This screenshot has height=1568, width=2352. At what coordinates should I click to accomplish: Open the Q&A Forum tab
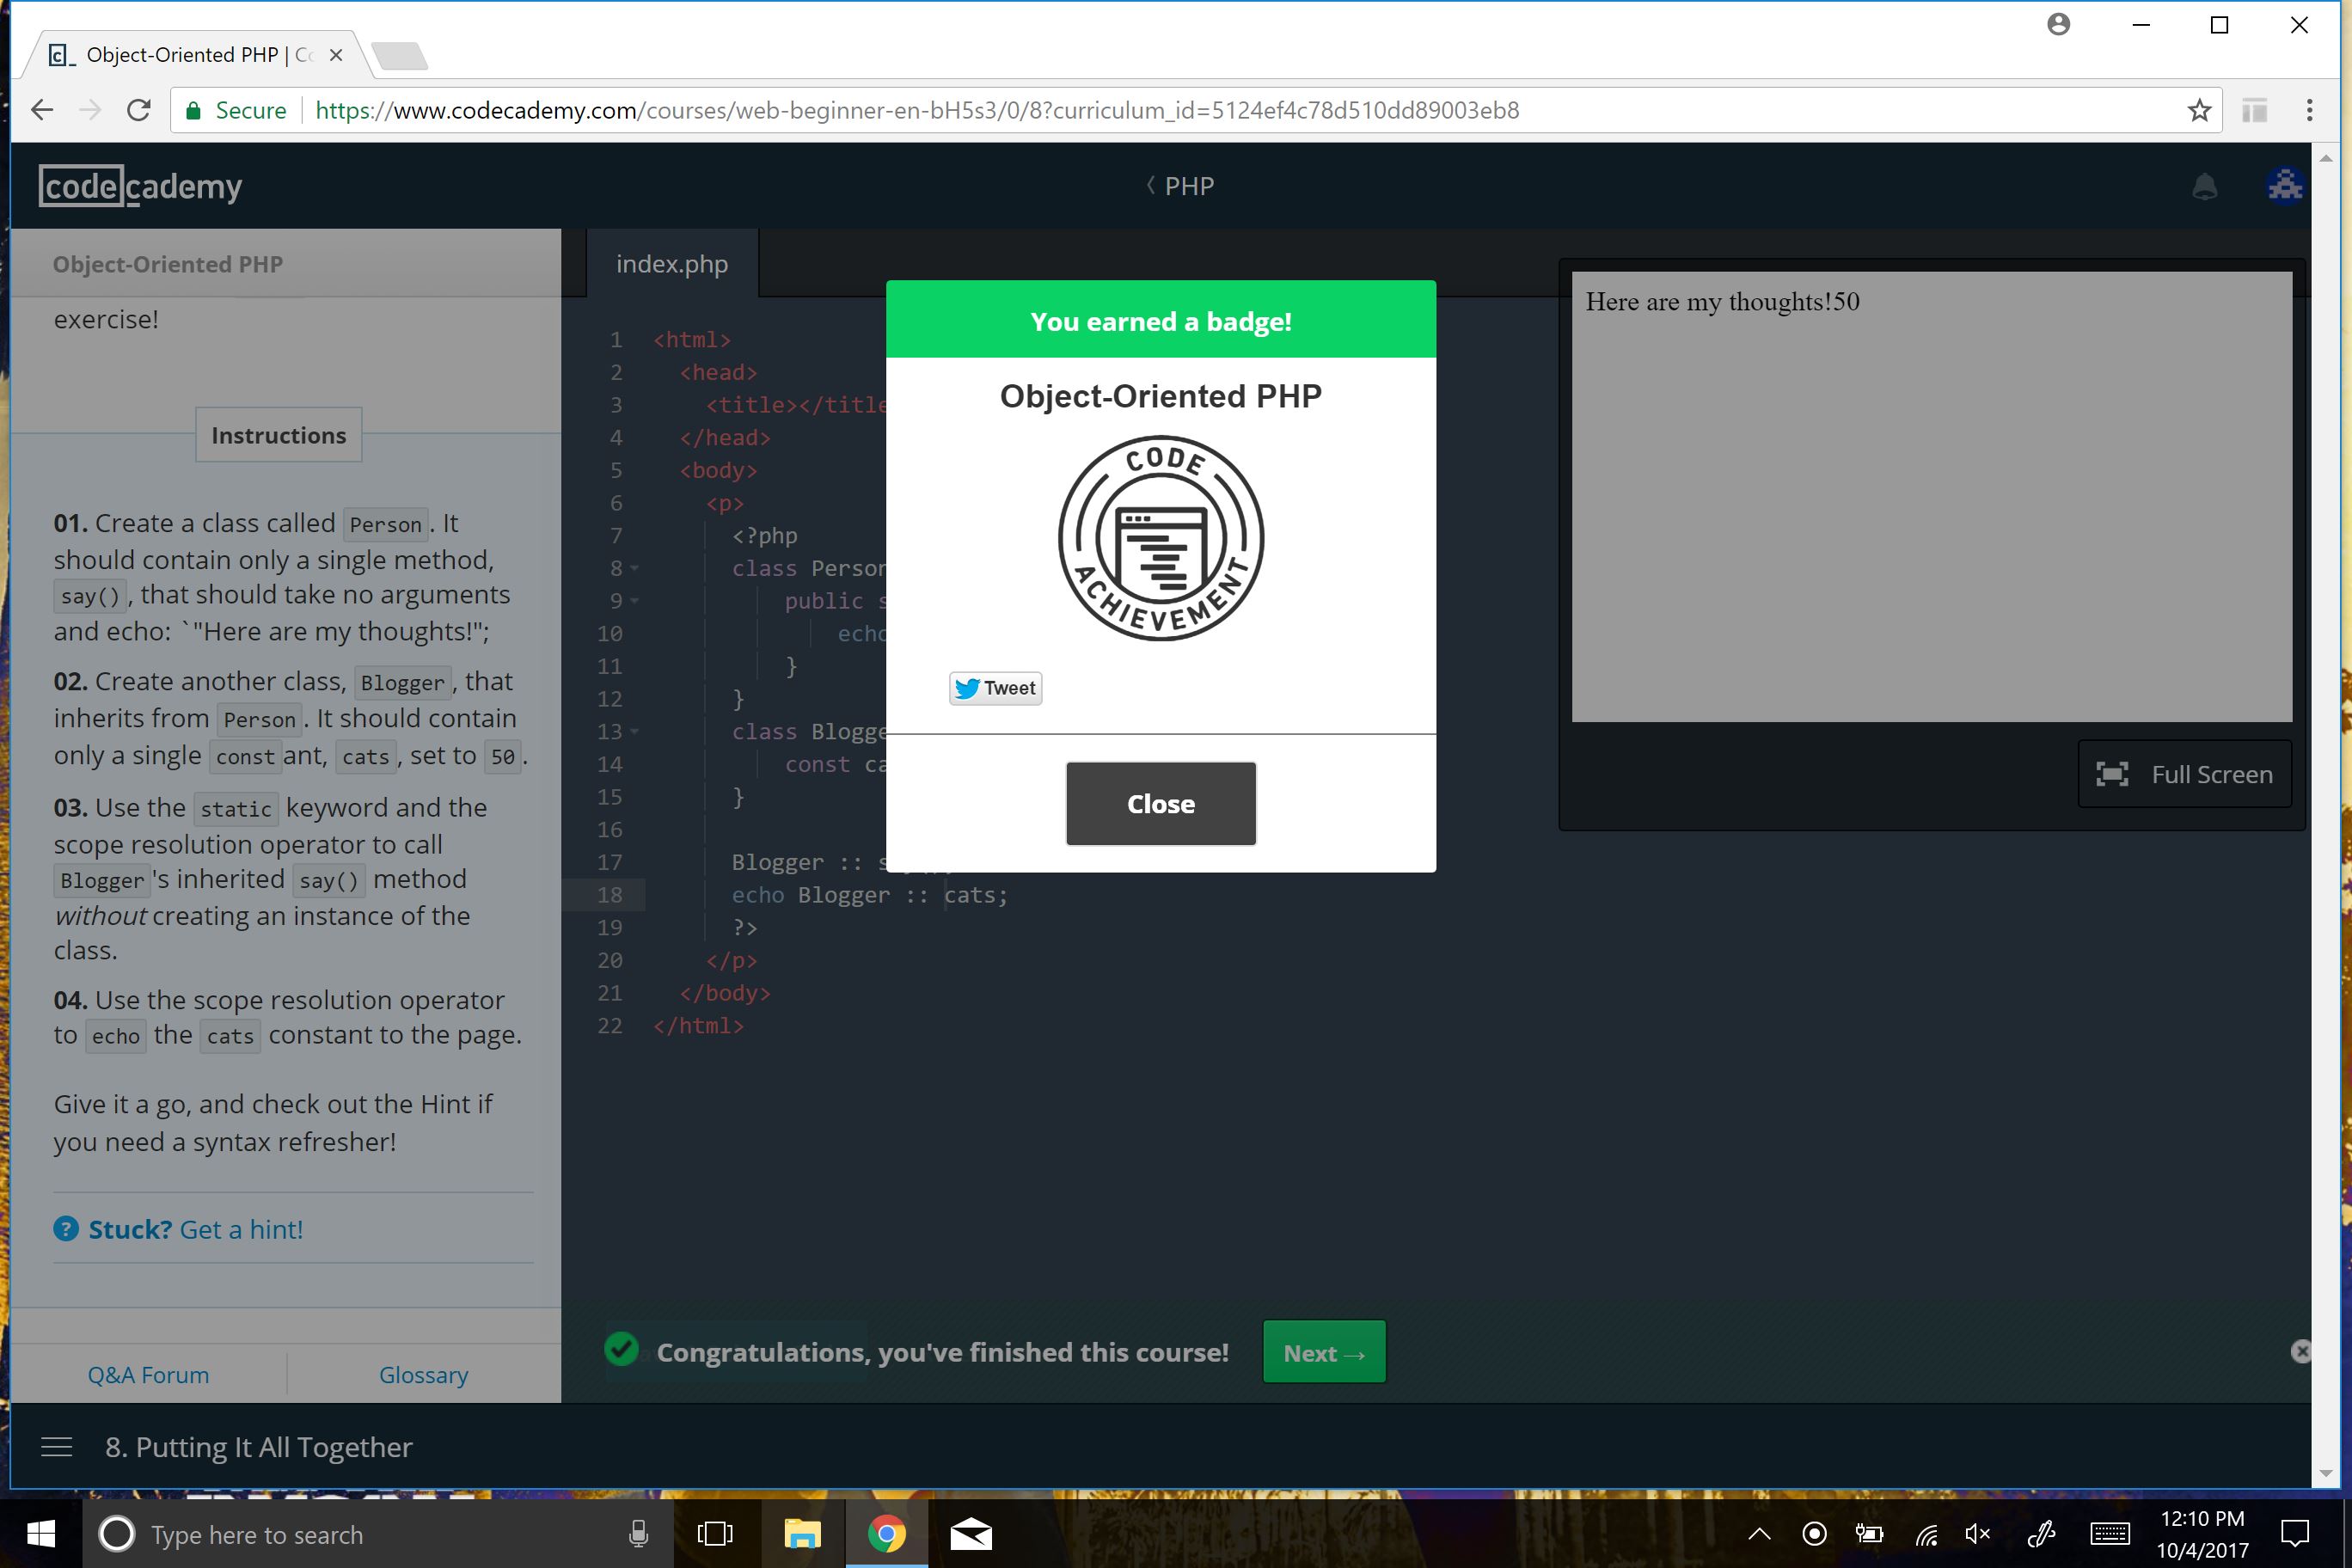point(147,1372)
